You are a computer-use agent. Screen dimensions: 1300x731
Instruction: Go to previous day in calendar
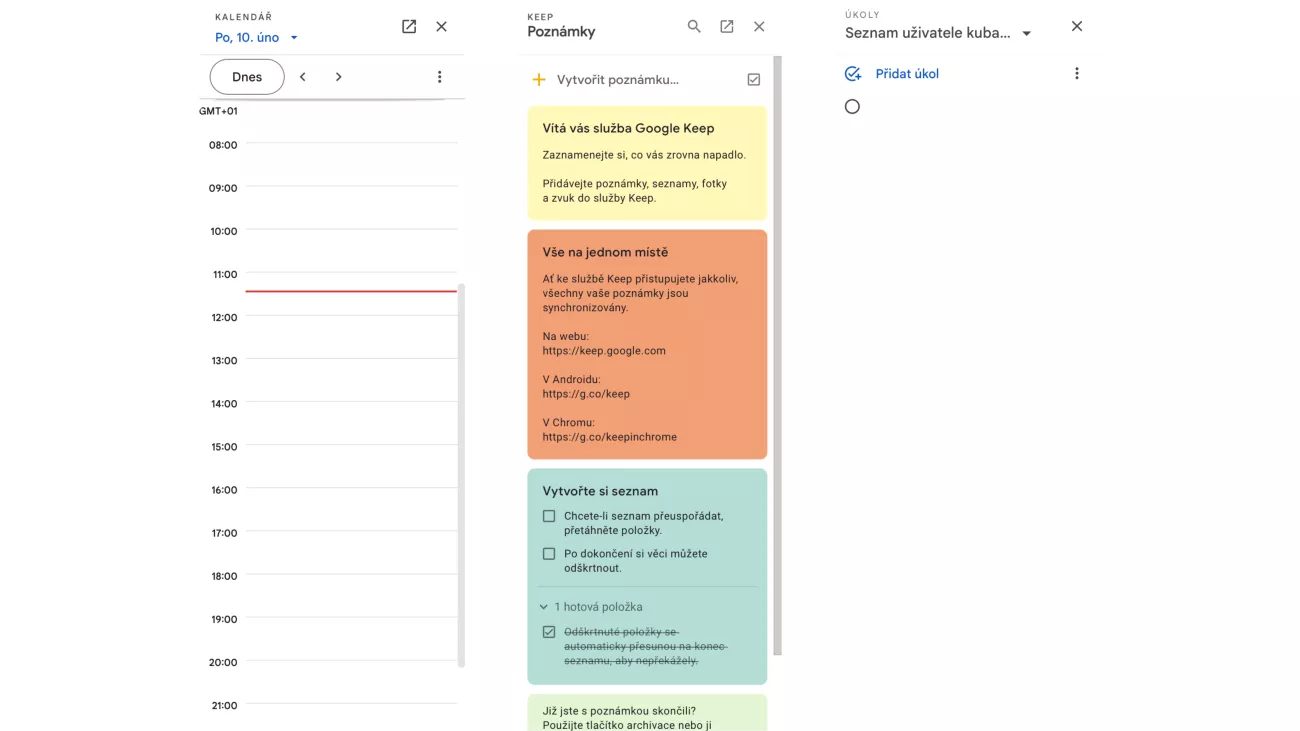pos(303,77)
